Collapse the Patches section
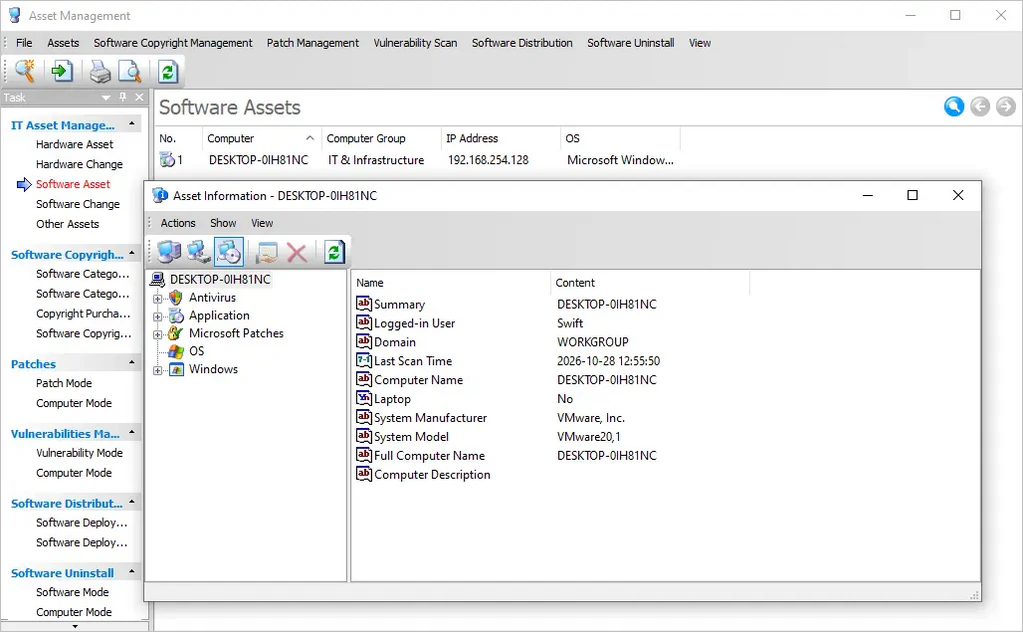Image resolution: width=1023 pixels, height=632 pixels. (x=132, y=363)
